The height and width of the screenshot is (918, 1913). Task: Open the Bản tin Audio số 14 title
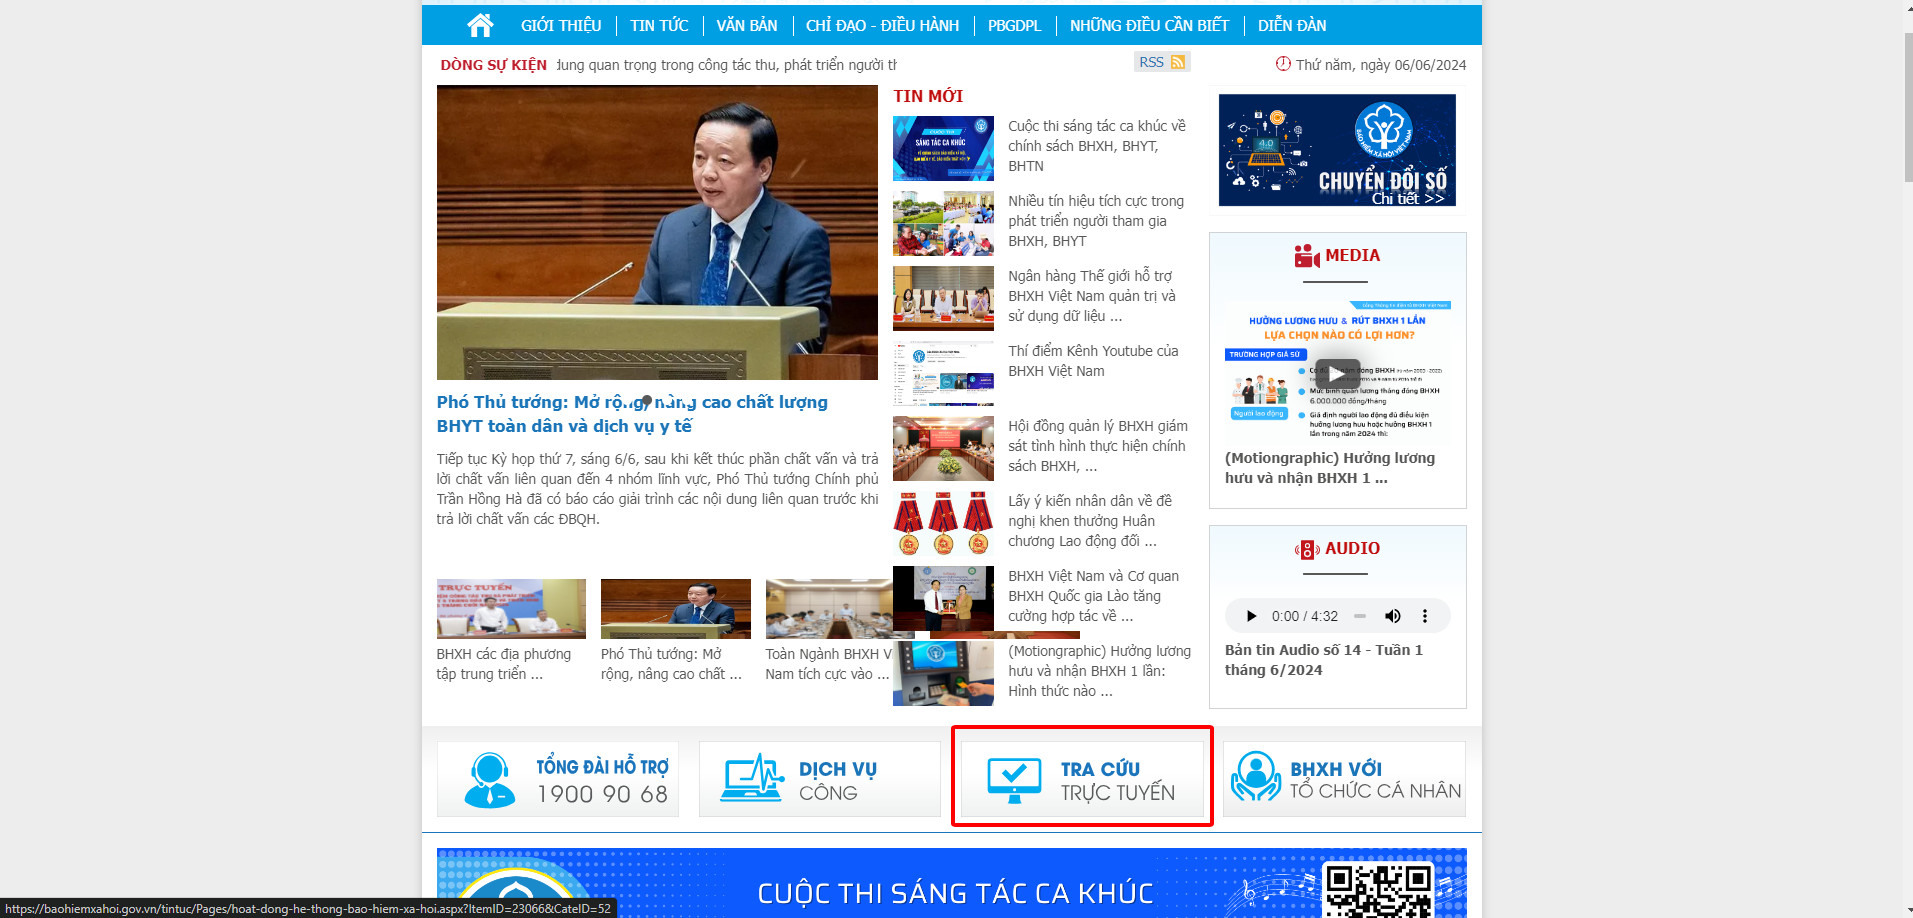(1324, 660)
